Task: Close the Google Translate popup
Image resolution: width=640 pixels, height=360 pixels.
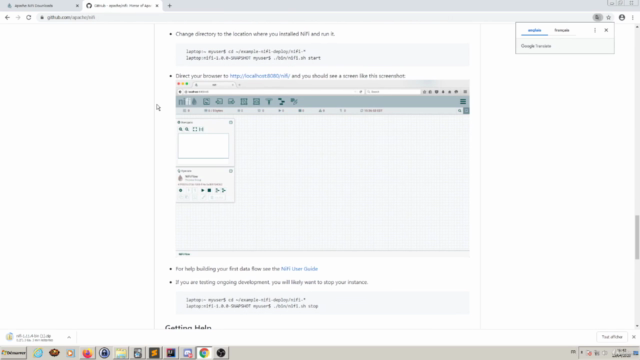Action: (606, 30)
